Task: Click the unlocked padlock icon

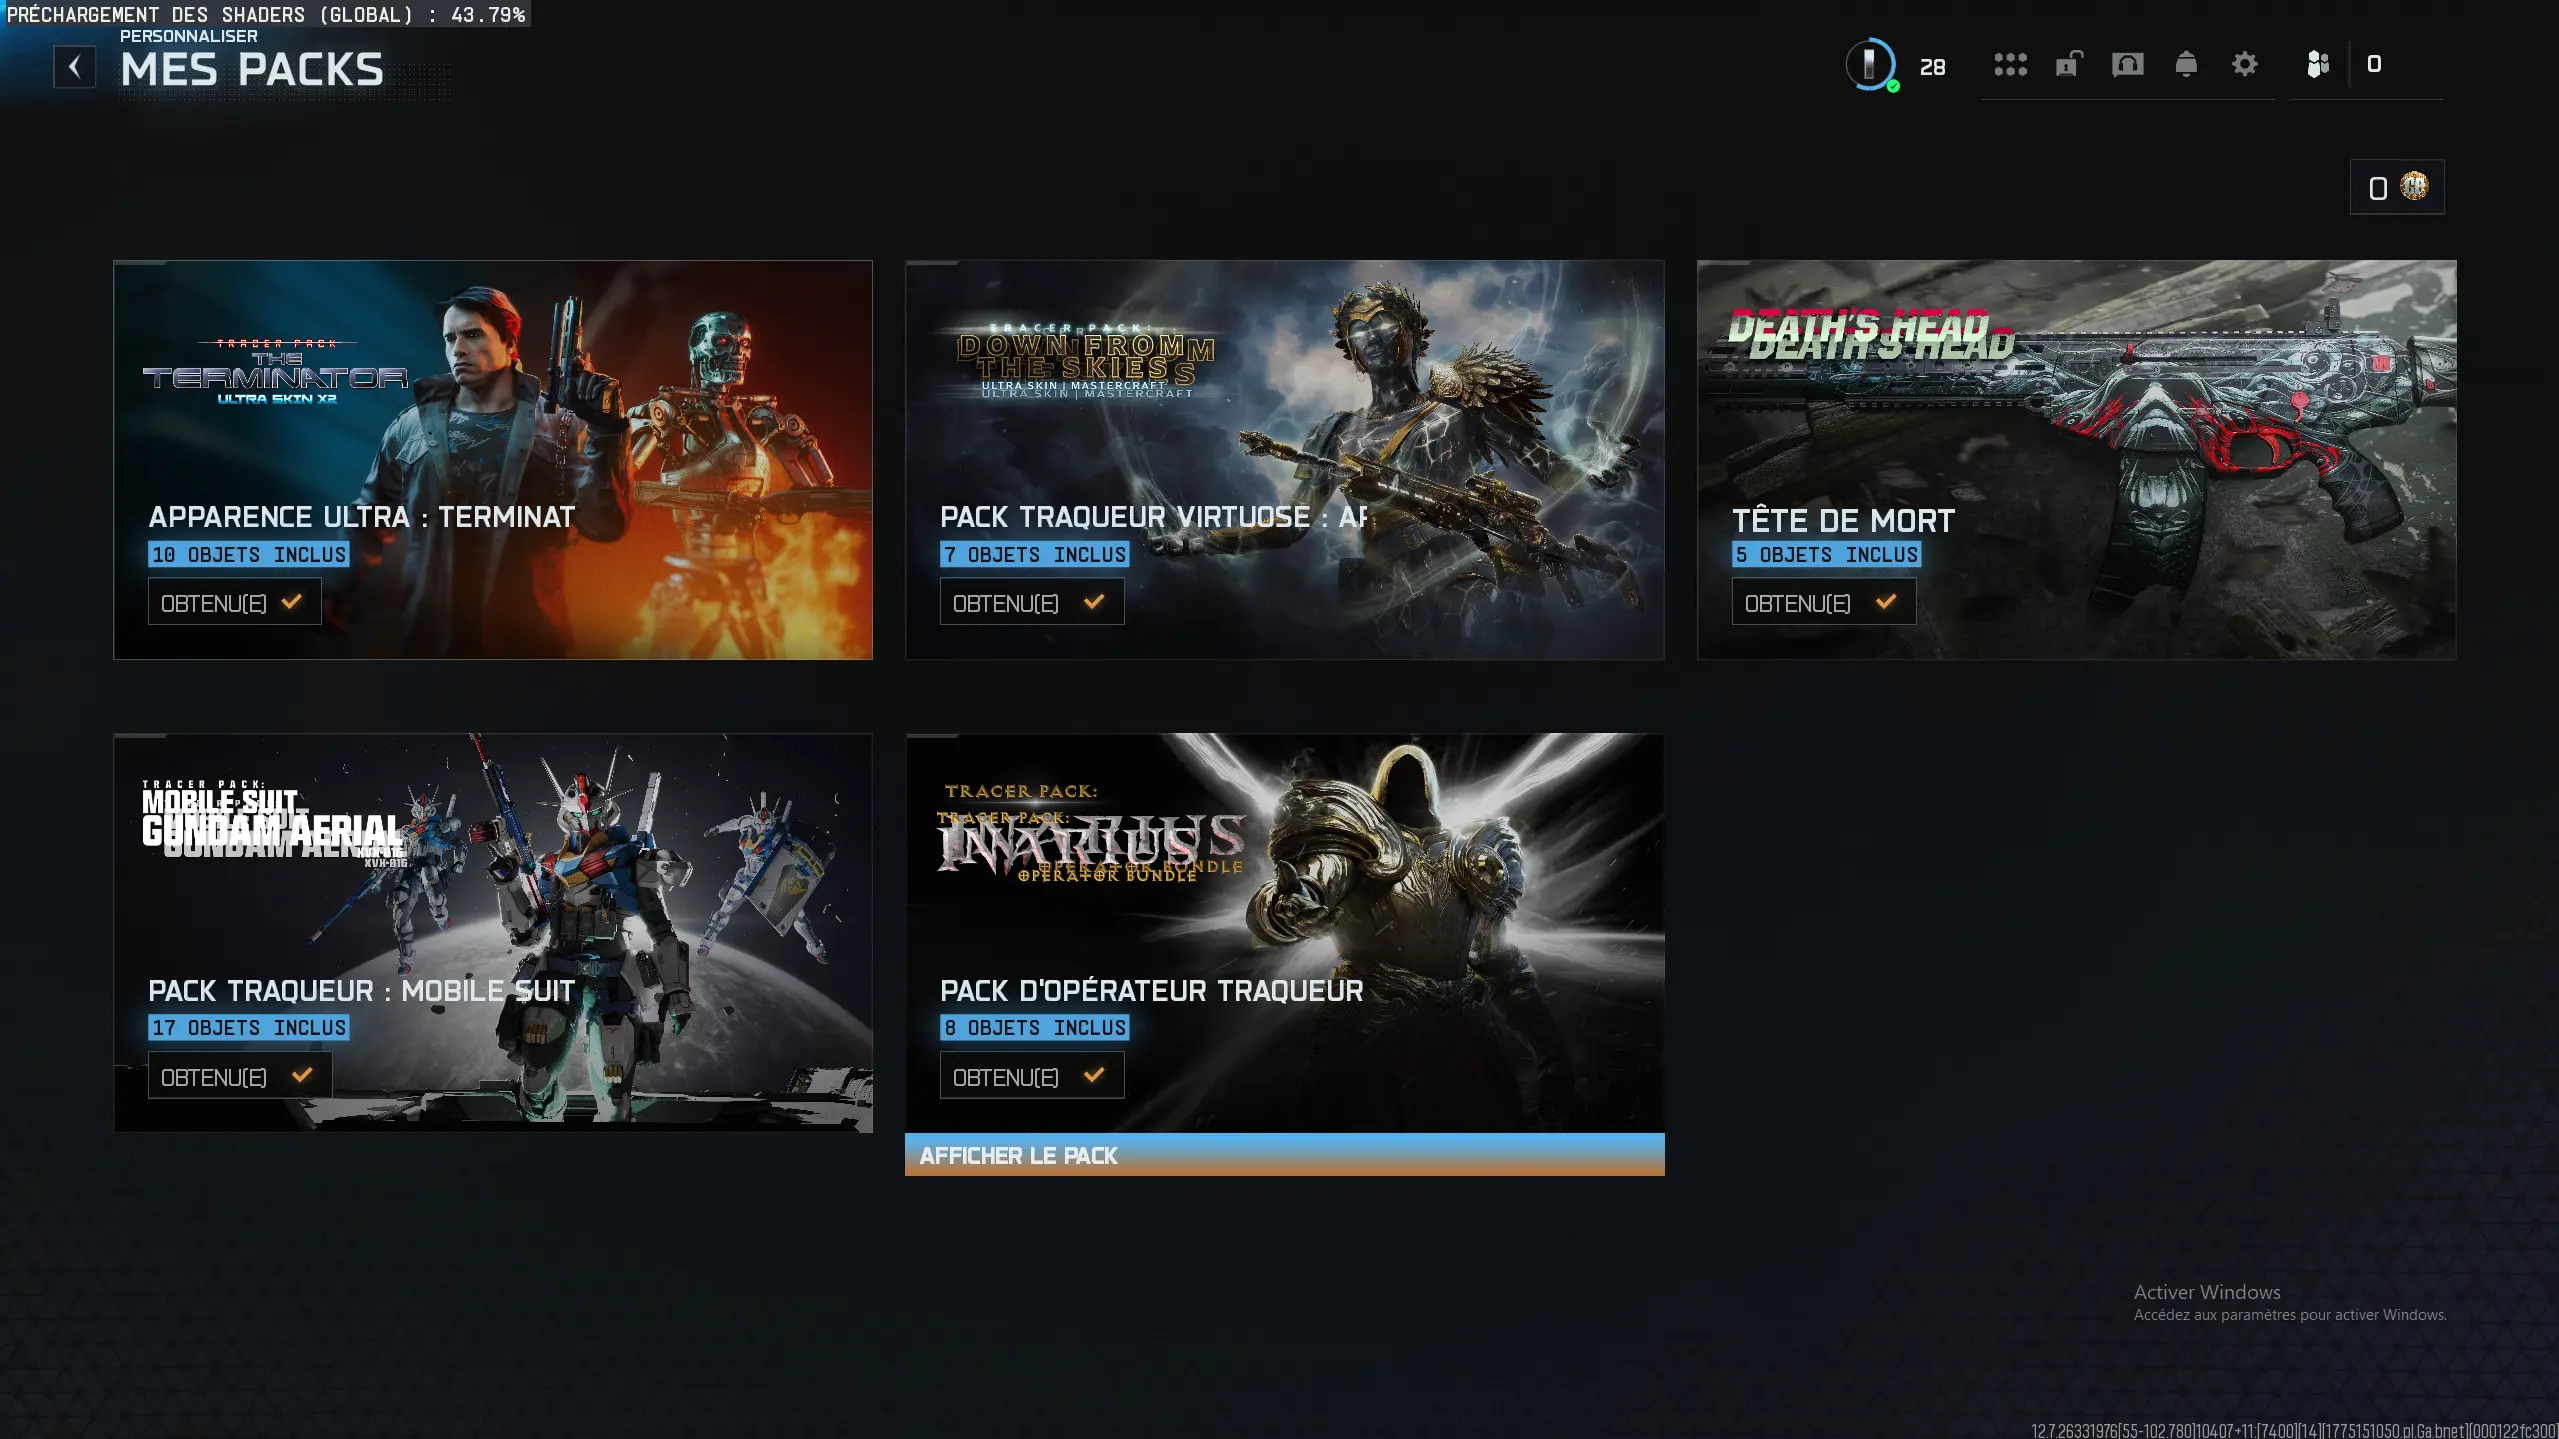Action: click(x=2068, y=65)
